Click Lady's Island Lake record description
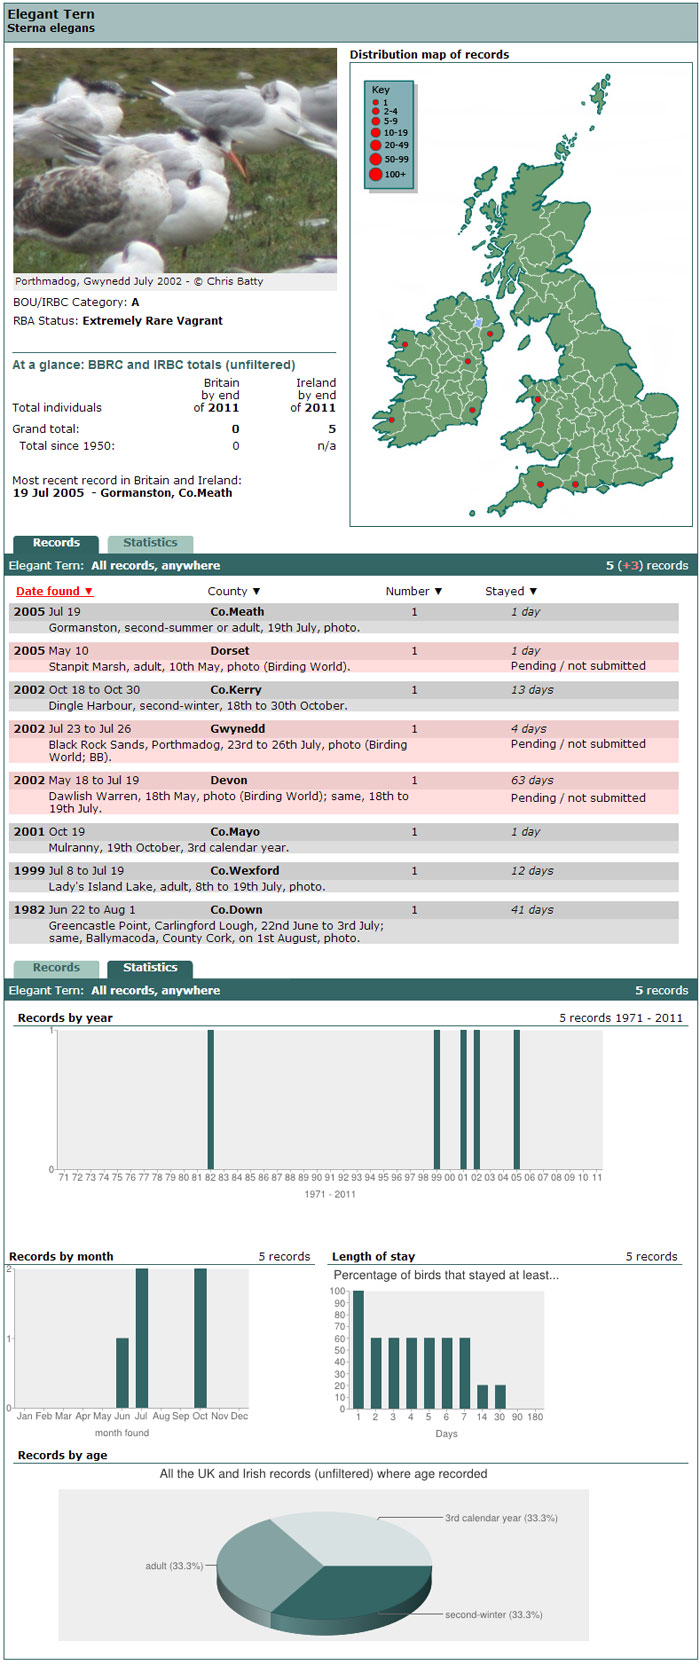700x1665 pixels. 187,887
